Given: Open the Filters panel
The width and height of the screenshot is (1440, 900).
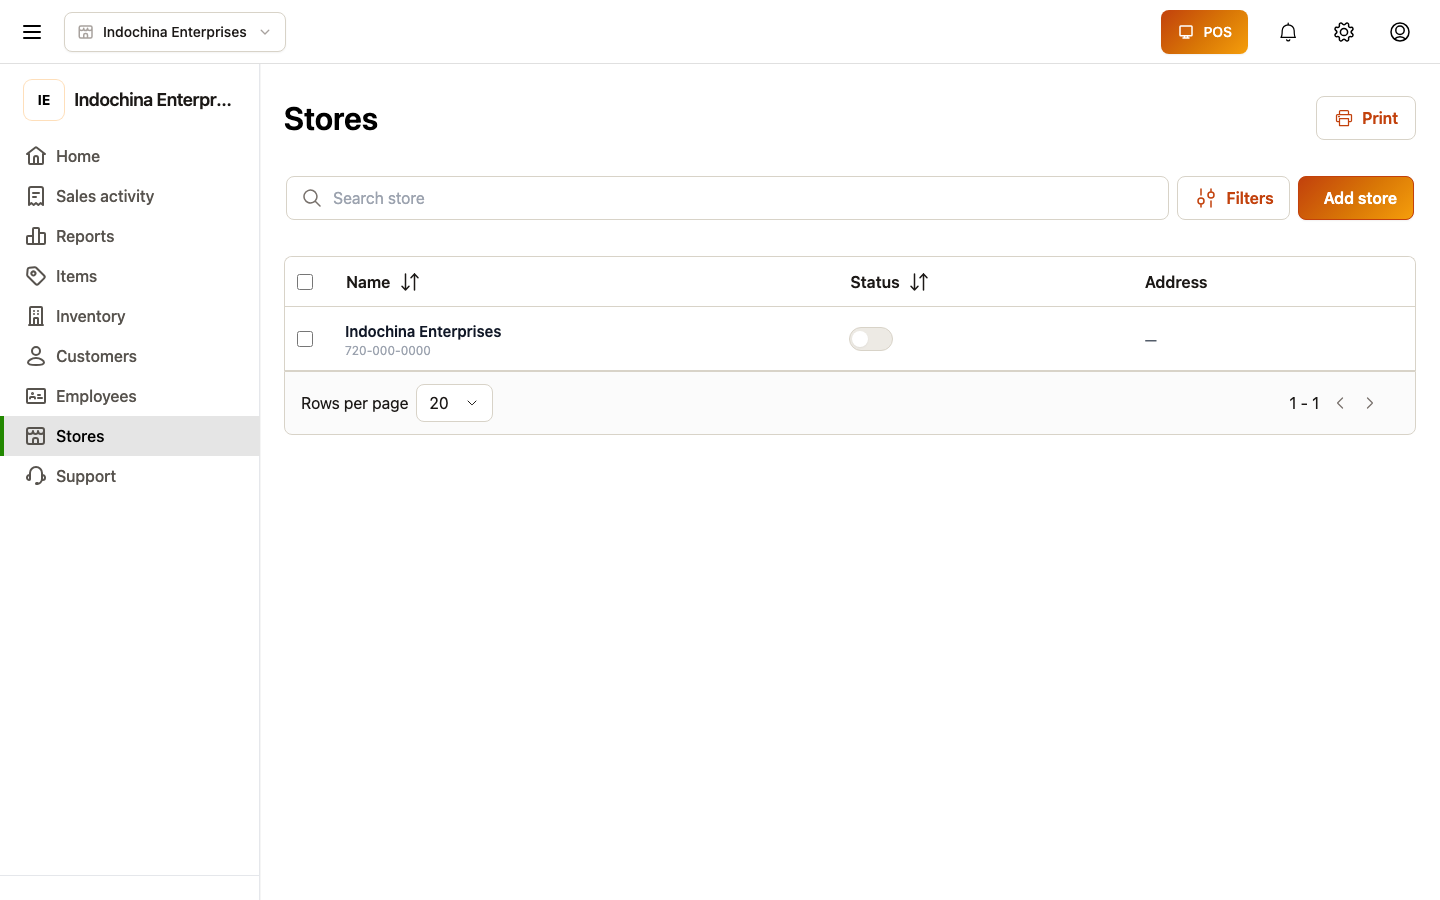Looking at the screenshot, I should point(1233,198).
